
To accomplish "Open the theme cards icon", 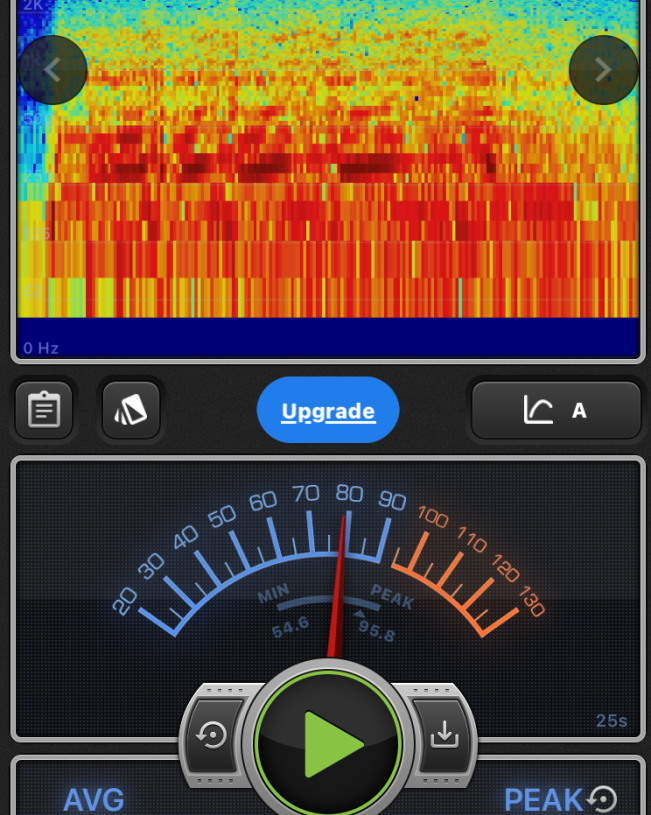I will tap(131, 410).
